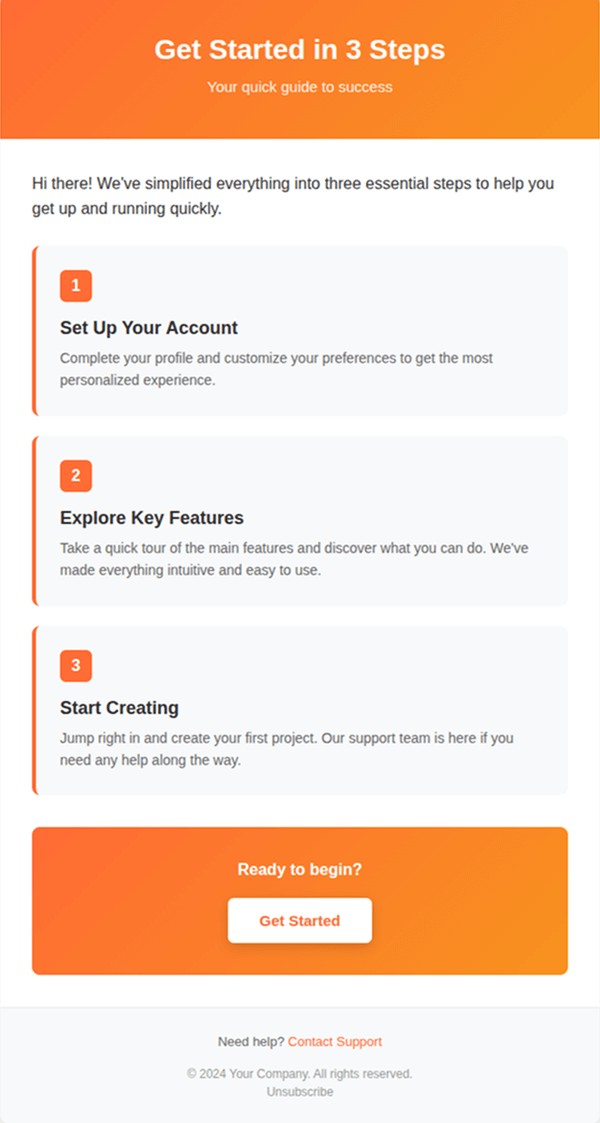Click the "Jump right in" description text
Image resolution: width=600 pixels, height=1123 pixels.
coord(286,749)
